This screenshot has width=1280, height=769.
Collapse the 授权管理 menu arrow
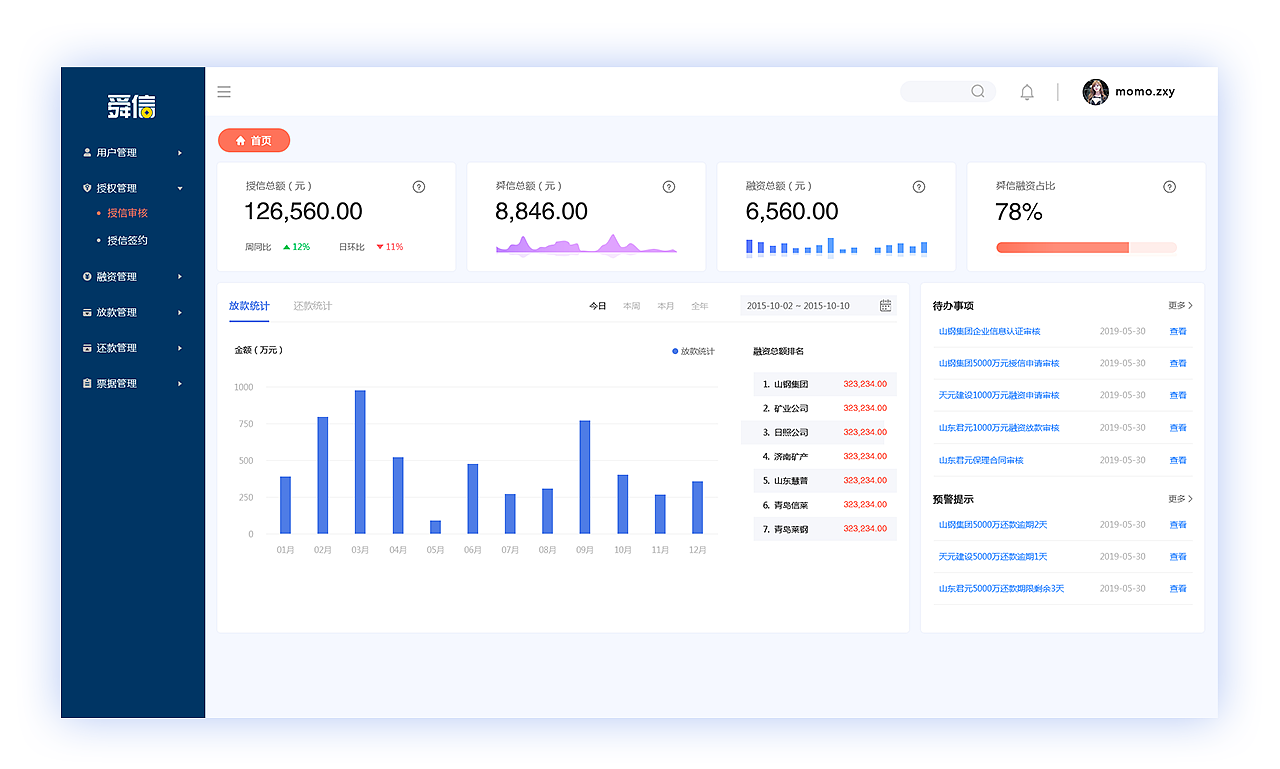pos(180,188)
